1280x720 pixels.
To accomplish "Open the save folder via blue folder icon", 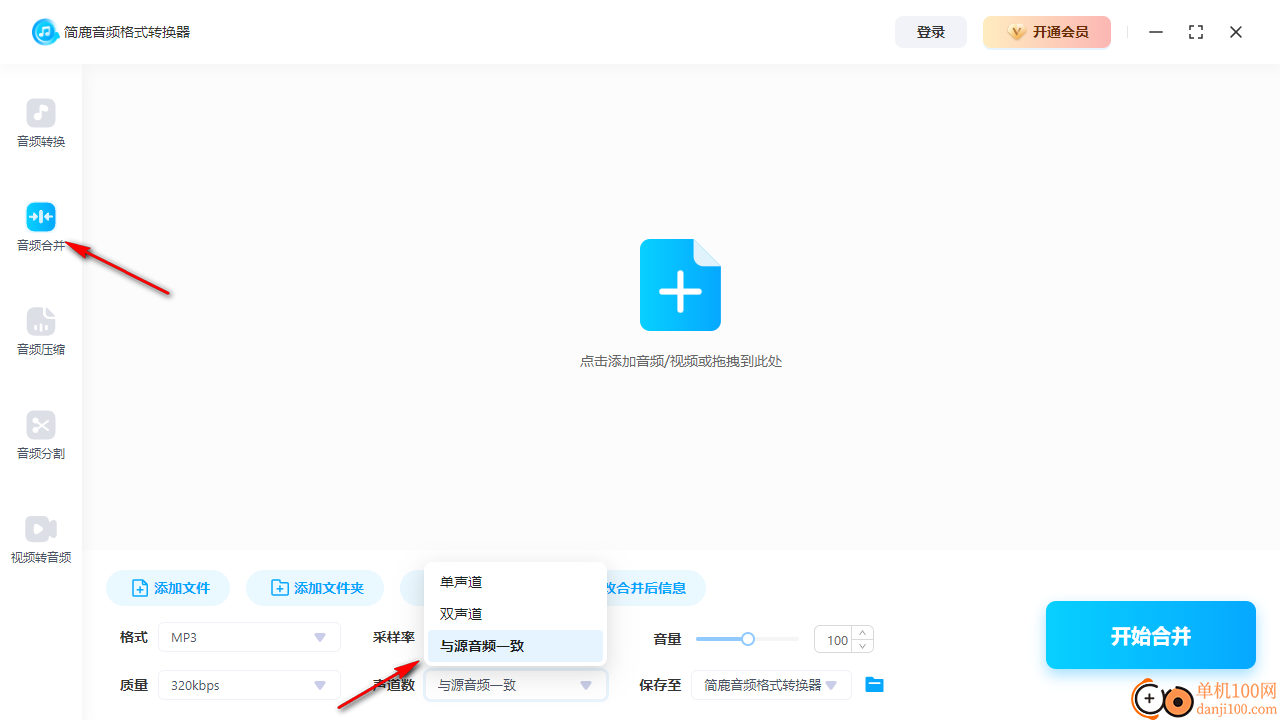I will (875, 685).
